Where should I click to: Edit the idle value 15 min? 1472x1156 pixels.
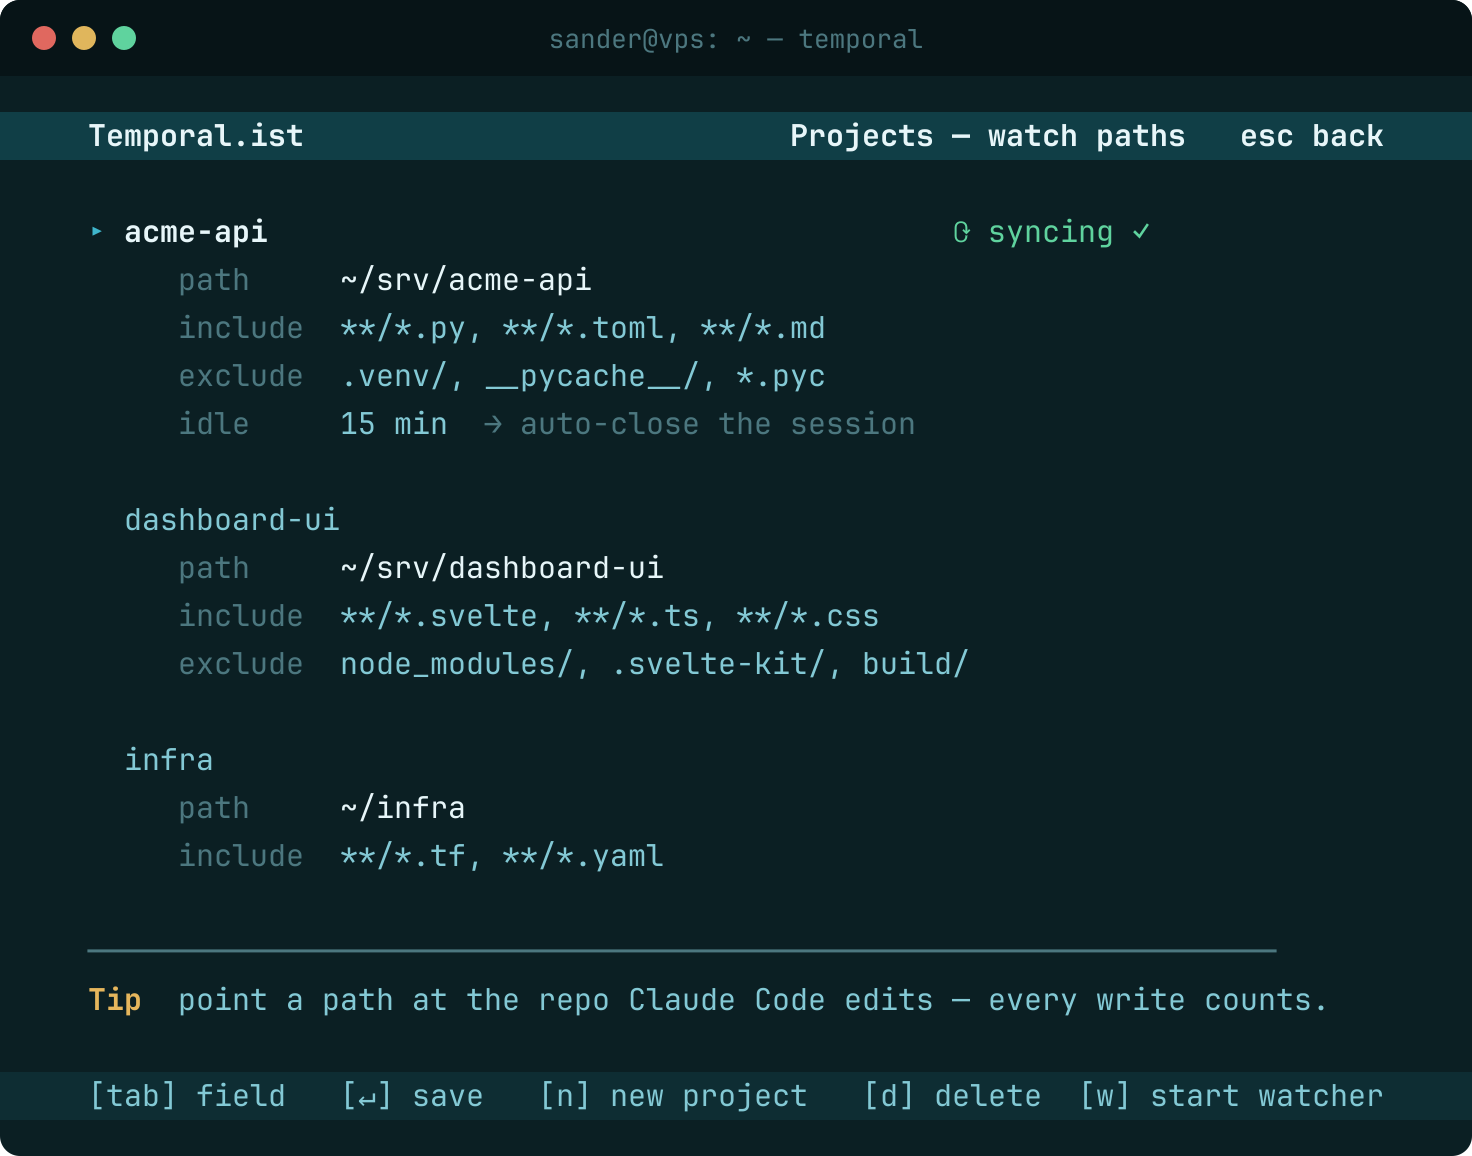coord(394,424)
